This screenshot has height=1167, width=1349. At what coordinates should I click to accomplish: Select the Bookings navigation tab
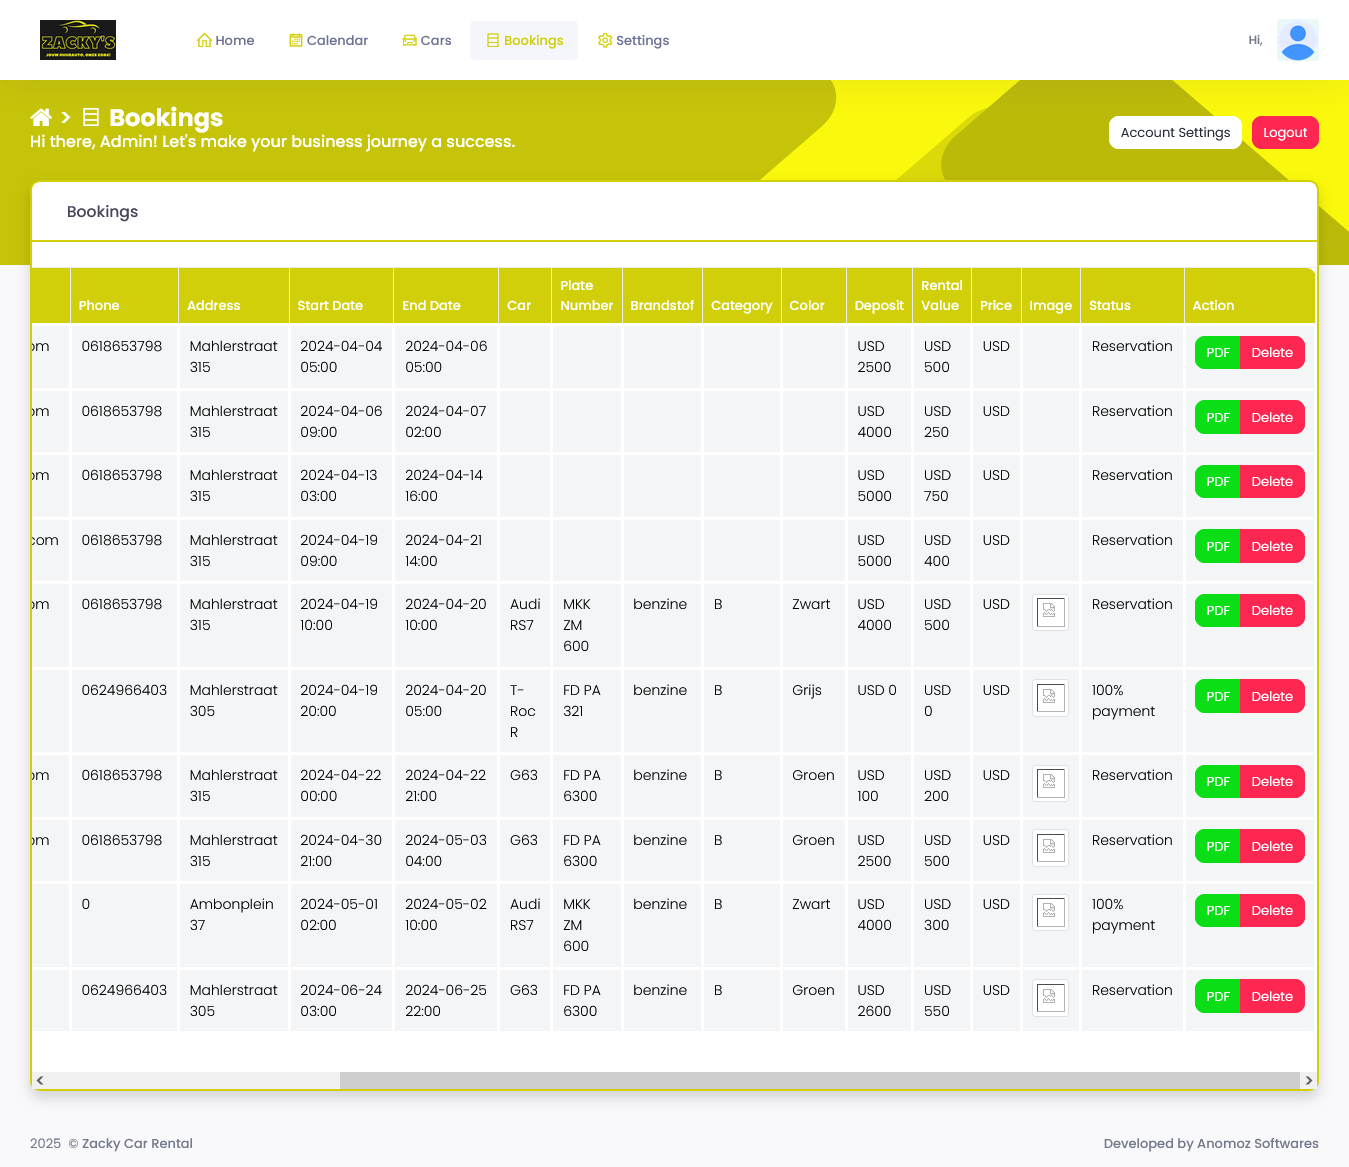coord(524,41)
